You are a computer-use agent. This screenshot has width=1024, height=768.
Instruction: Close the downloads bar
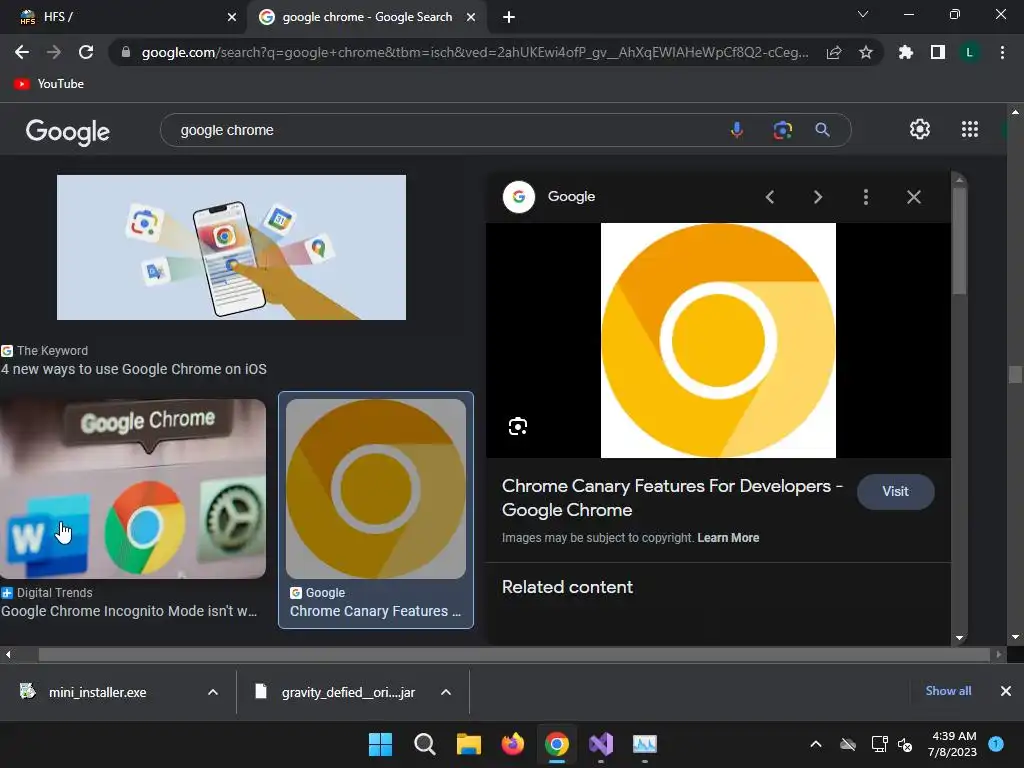click(1006, 691)
